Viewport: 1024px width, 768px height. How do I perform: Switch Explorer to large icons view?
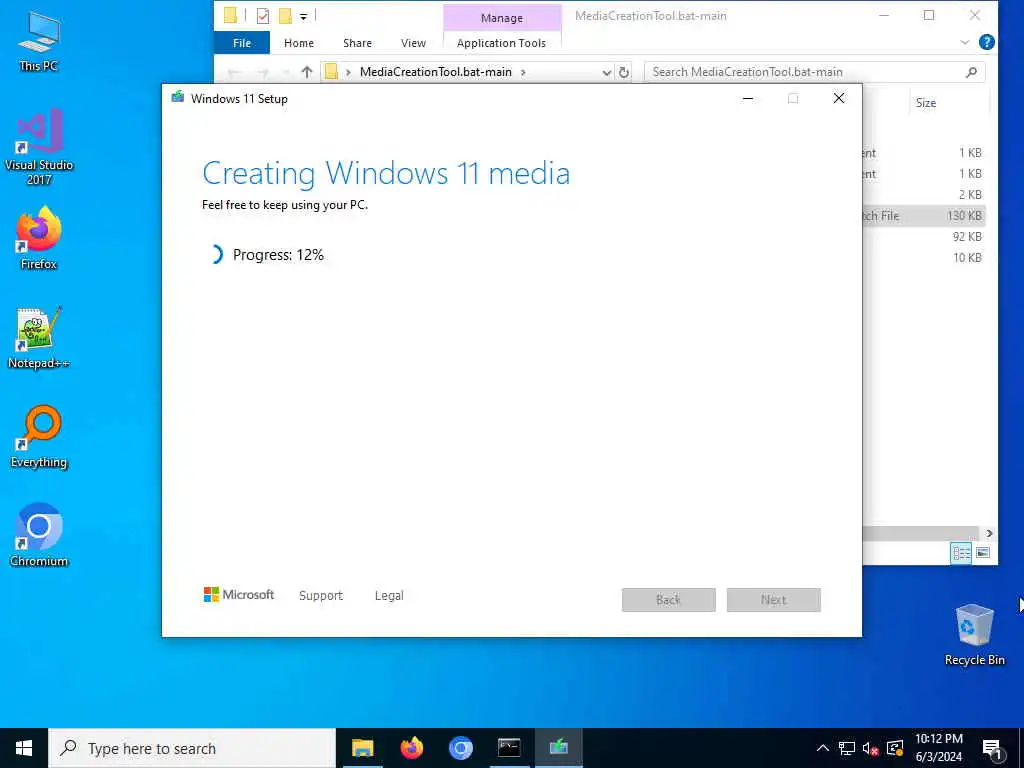click(x=982, y=553)
